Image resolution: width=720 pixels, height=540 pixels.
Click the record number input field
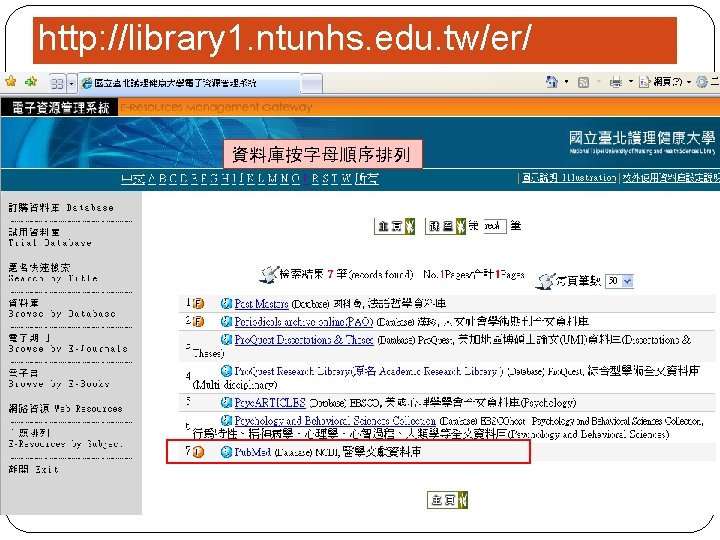(x=495, y=226)
